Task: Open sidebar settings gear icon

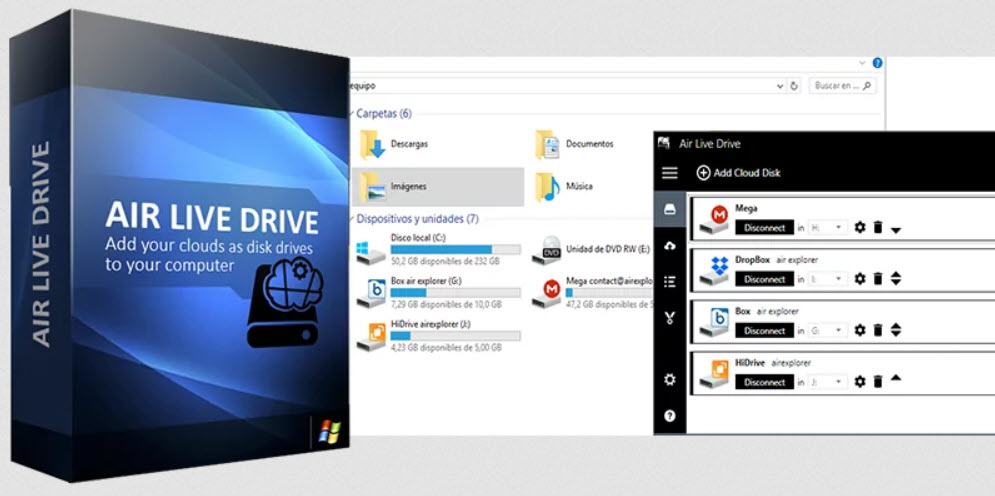Action: click(670, 380)
